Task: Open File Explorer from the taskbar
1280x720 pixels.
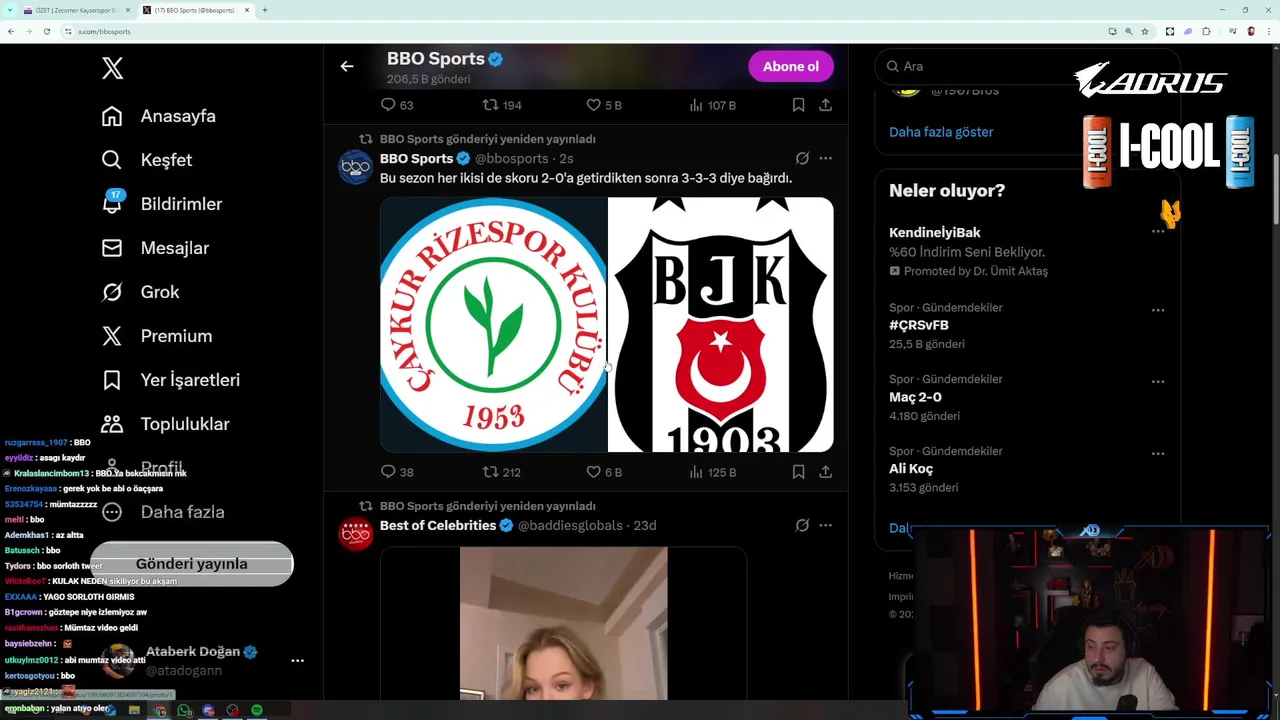Action: (x=135, y=710)
